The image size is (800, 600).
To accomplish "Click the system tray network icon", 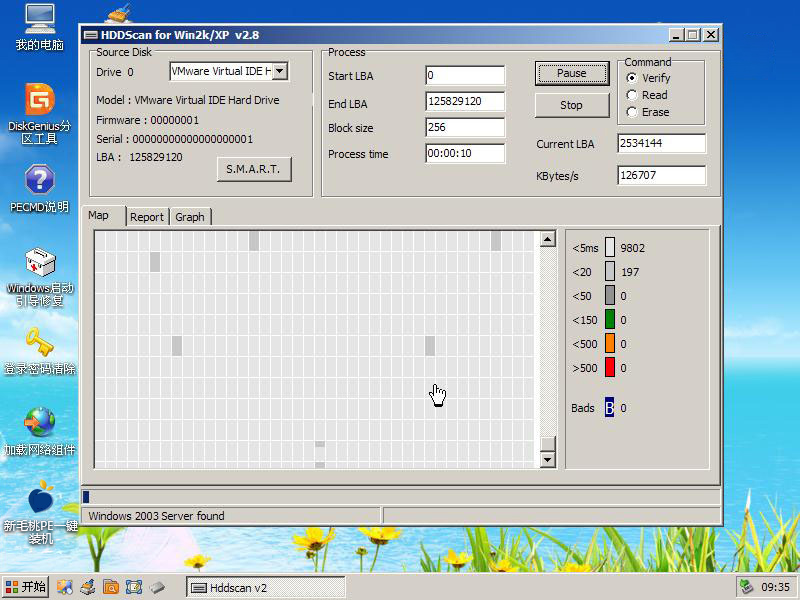I will click(x=746, y=587).
